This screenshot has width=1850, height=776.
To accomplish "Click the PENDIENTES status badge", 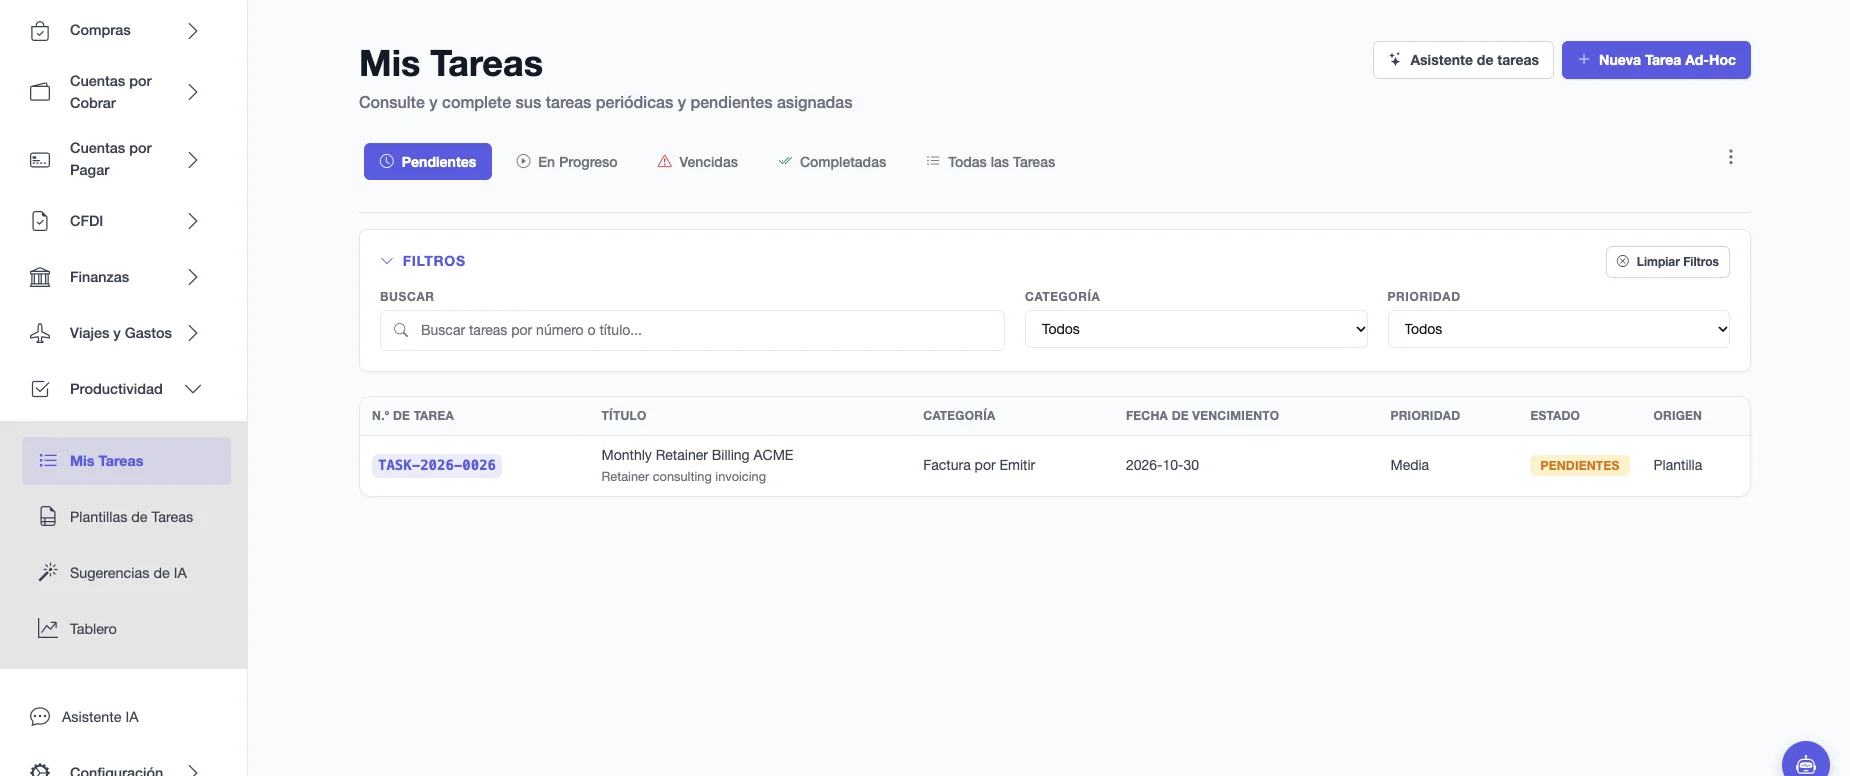I will pos(1580,465).
